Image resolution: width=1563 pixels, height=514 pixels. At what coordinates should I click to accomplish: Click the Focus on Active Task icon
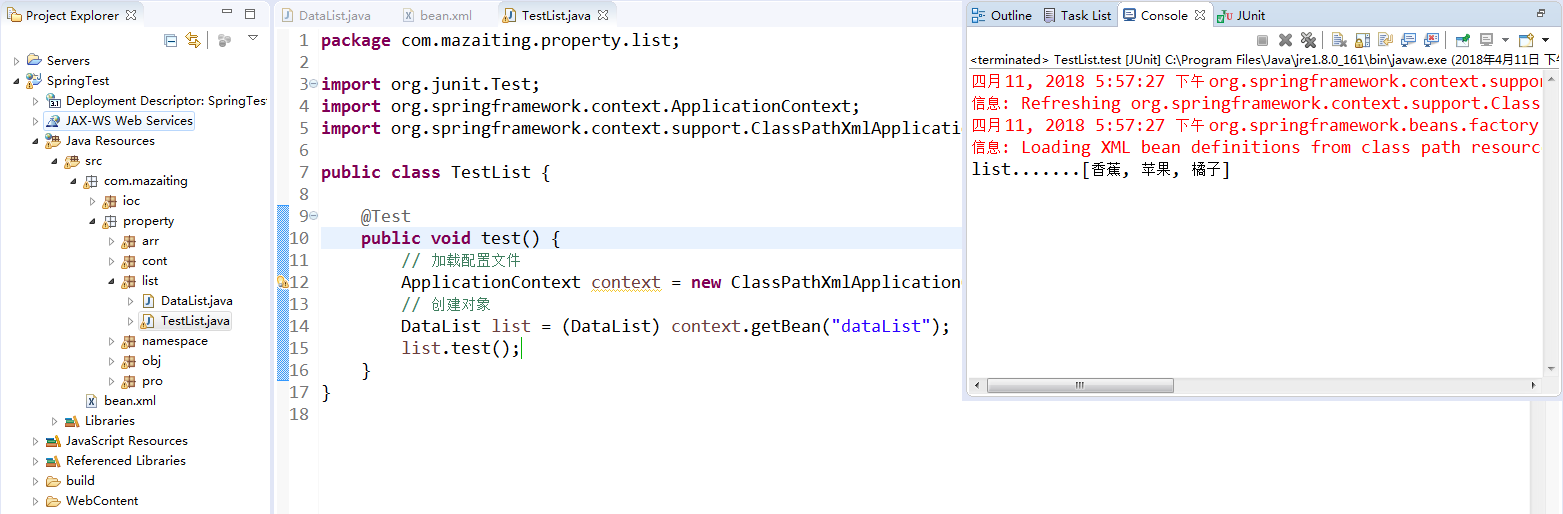(225, 40)
